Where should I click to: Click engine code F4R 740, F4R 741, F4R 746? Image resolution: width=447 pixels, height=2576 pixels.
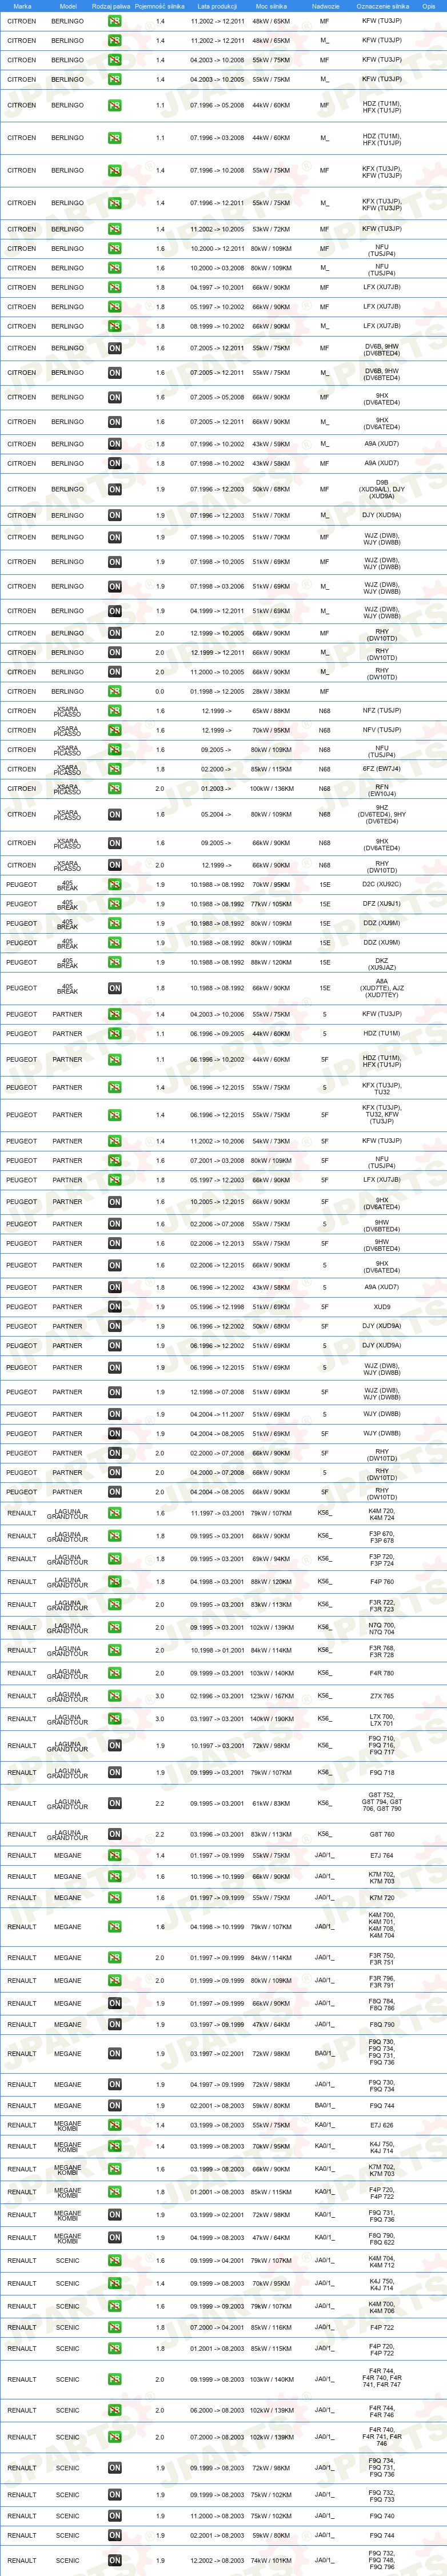[x=382, y=2437]
